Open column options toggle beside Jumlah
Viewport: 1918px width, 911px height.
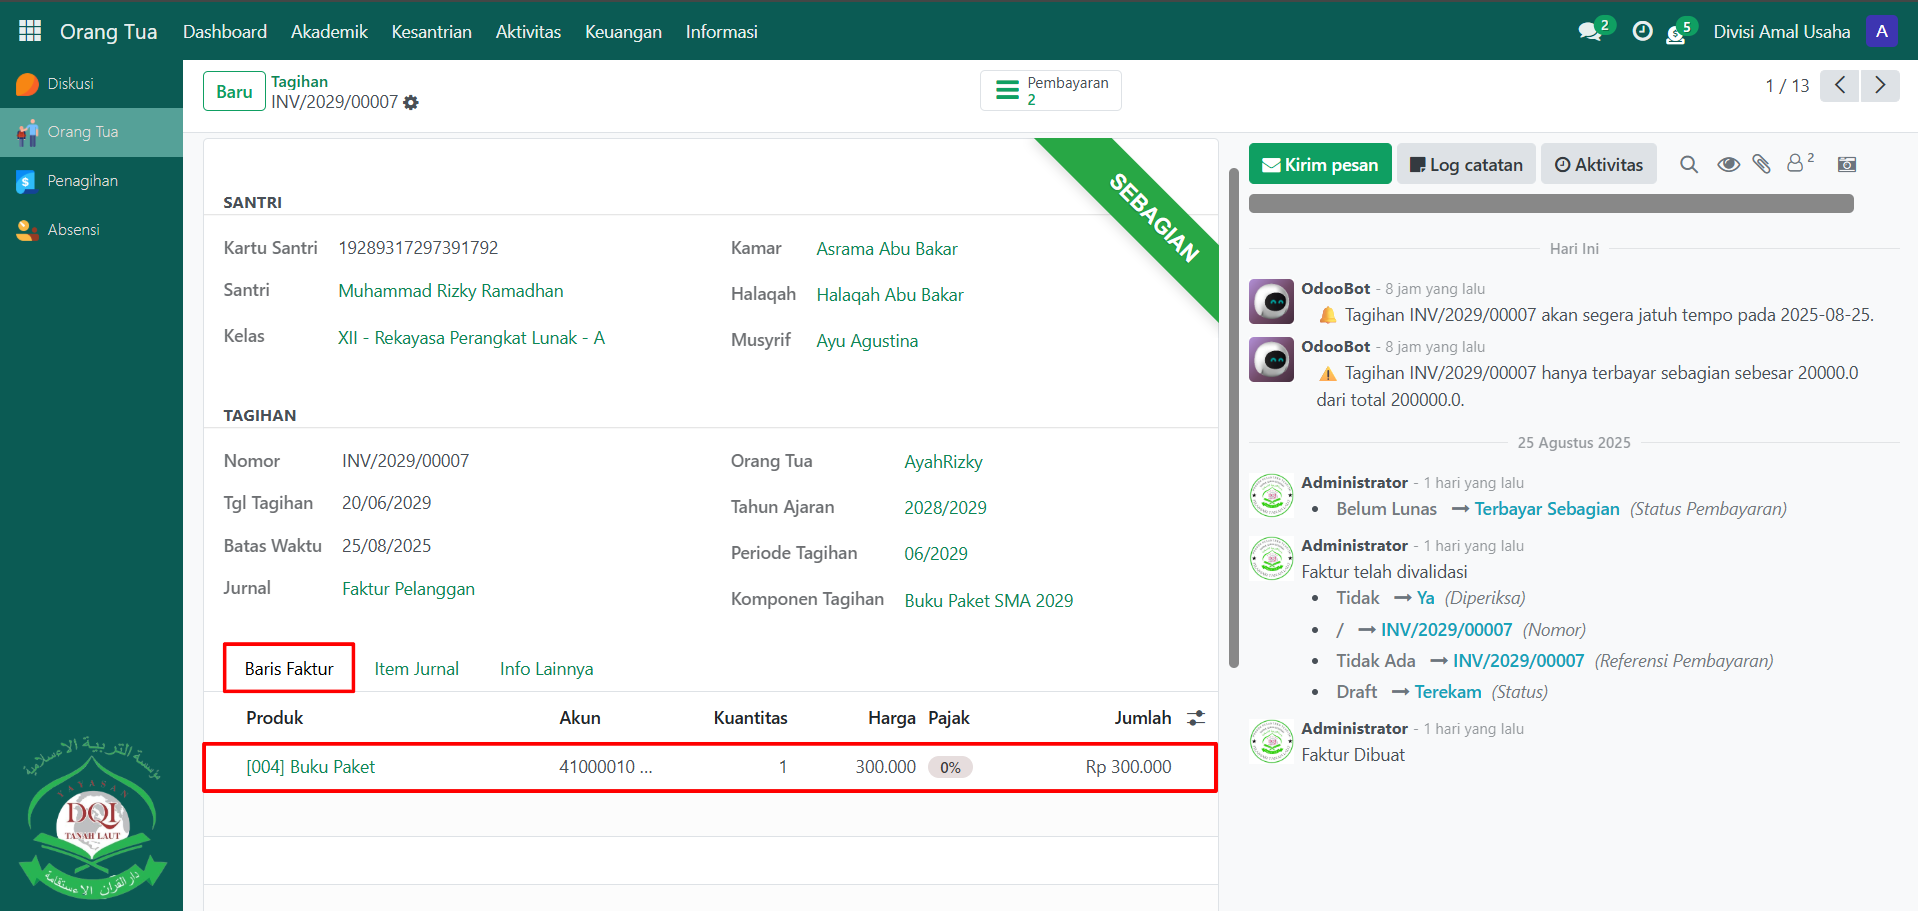point(1196,718)
